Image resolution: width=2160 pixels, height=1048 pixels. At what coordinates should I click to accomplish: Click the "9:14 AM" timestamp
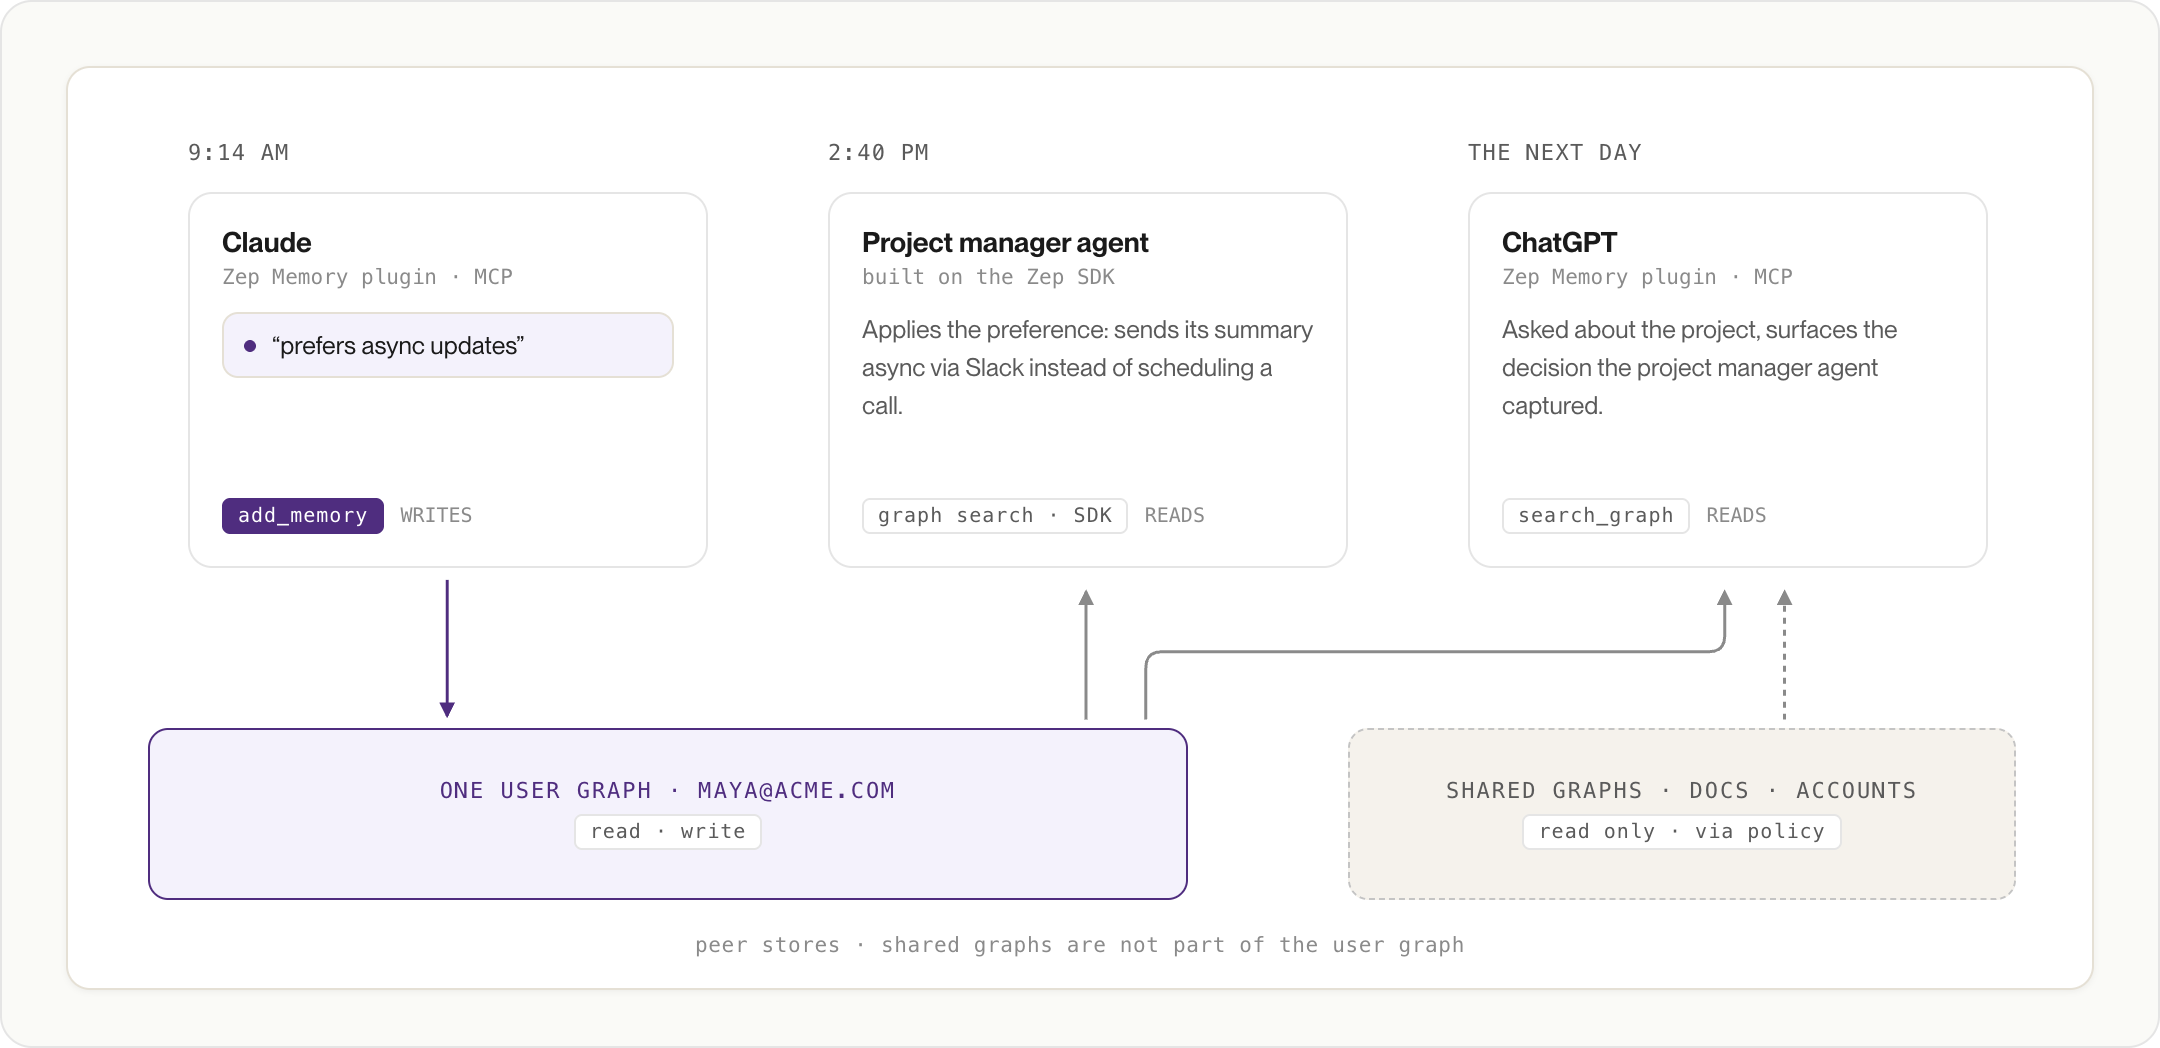tap(238, 152)
